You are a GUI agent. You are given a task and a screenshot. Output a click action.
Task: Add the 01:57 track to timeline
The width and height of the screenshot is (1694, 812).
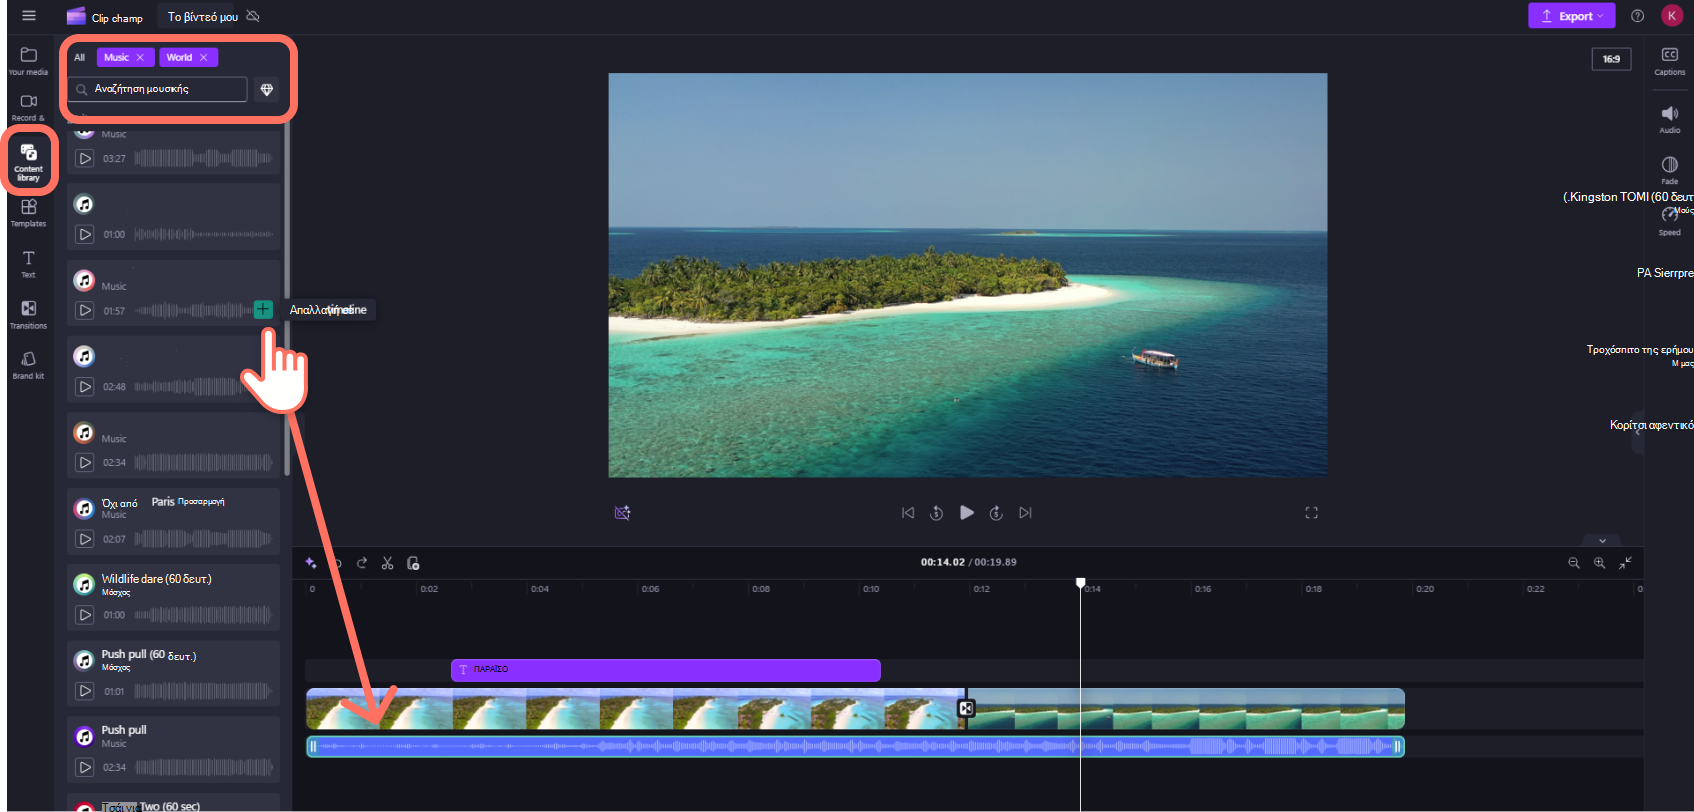click(263, 310)
